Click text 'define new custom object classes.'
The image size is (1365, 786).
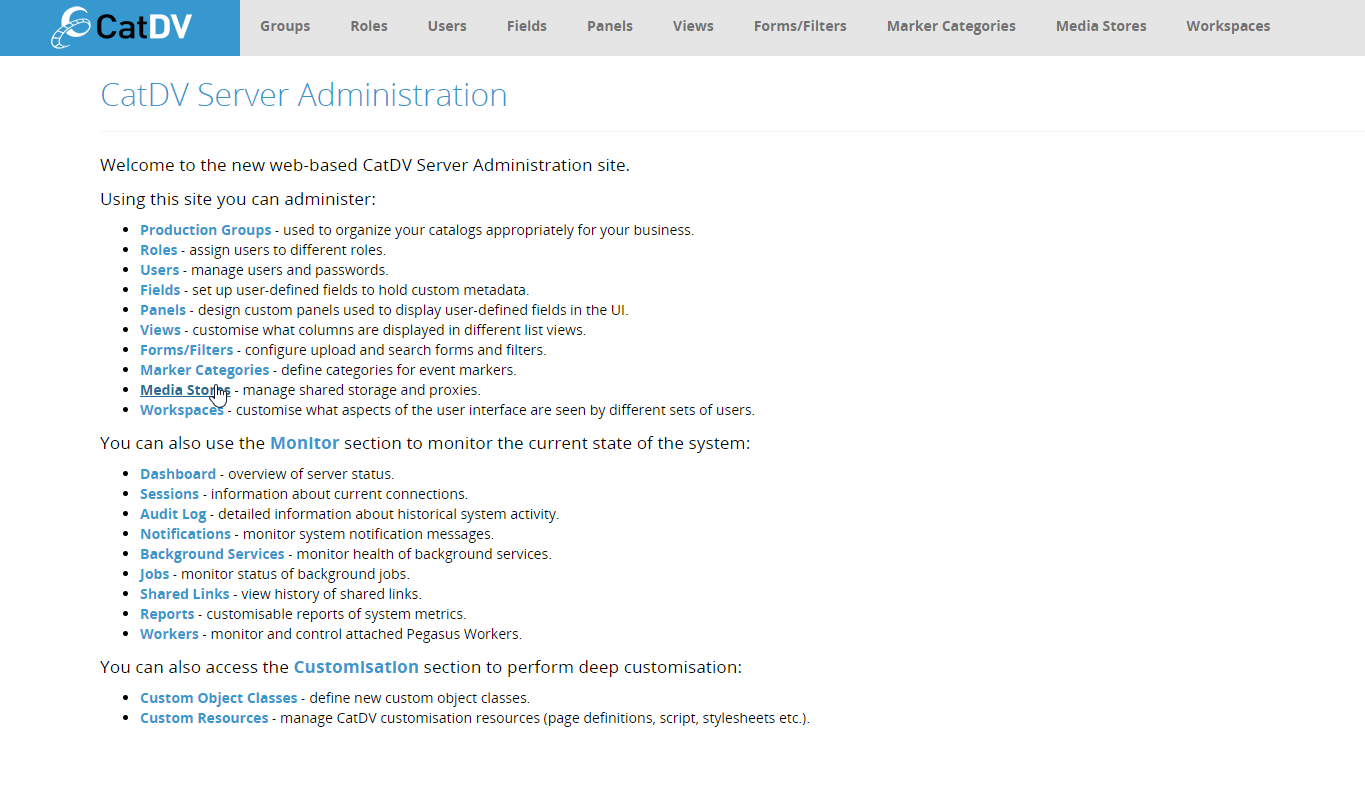point(420,698)
